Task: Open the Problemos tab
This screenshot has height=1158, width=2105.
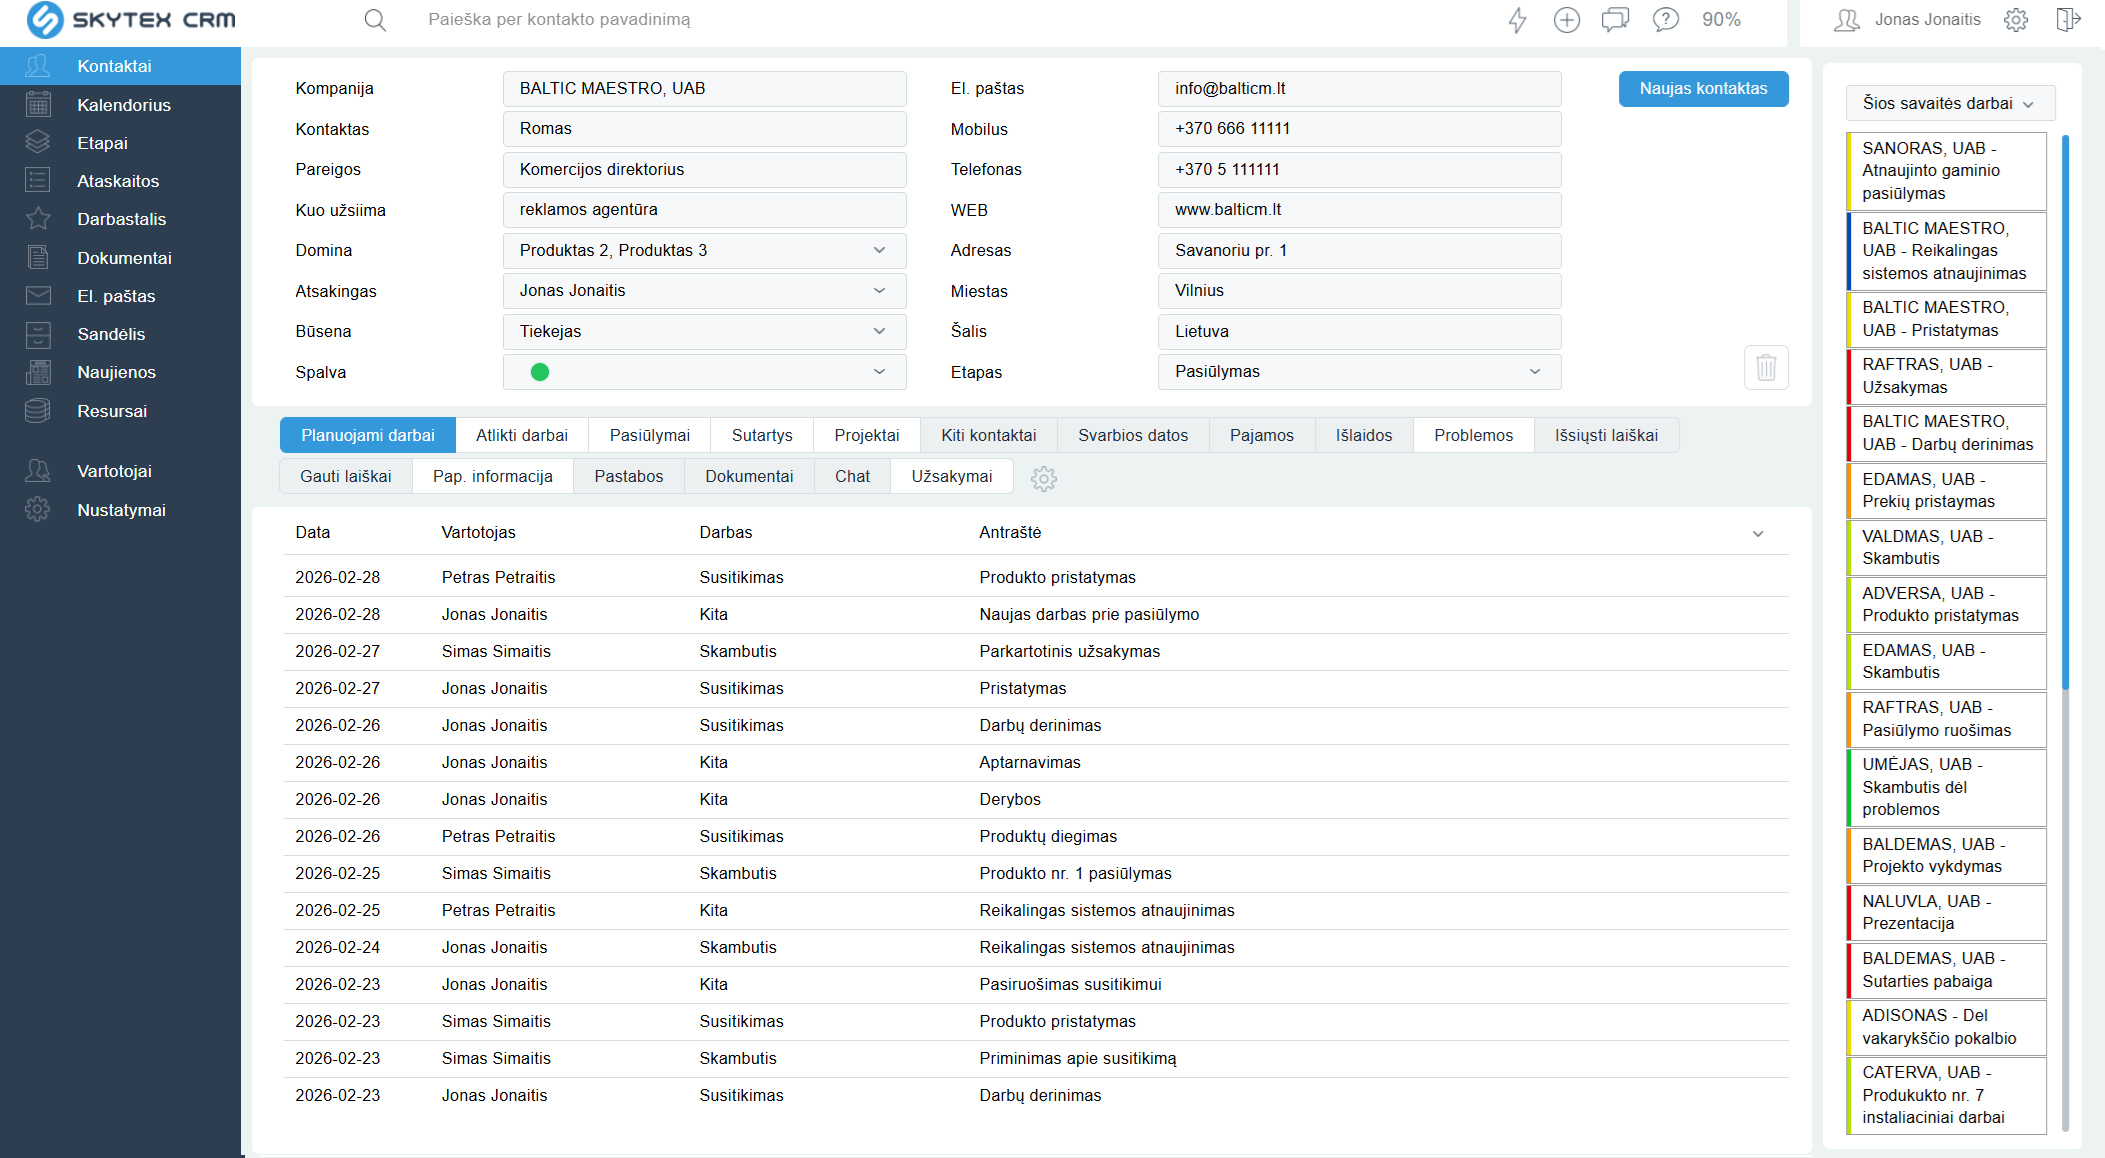Action: click(1474, 435)
